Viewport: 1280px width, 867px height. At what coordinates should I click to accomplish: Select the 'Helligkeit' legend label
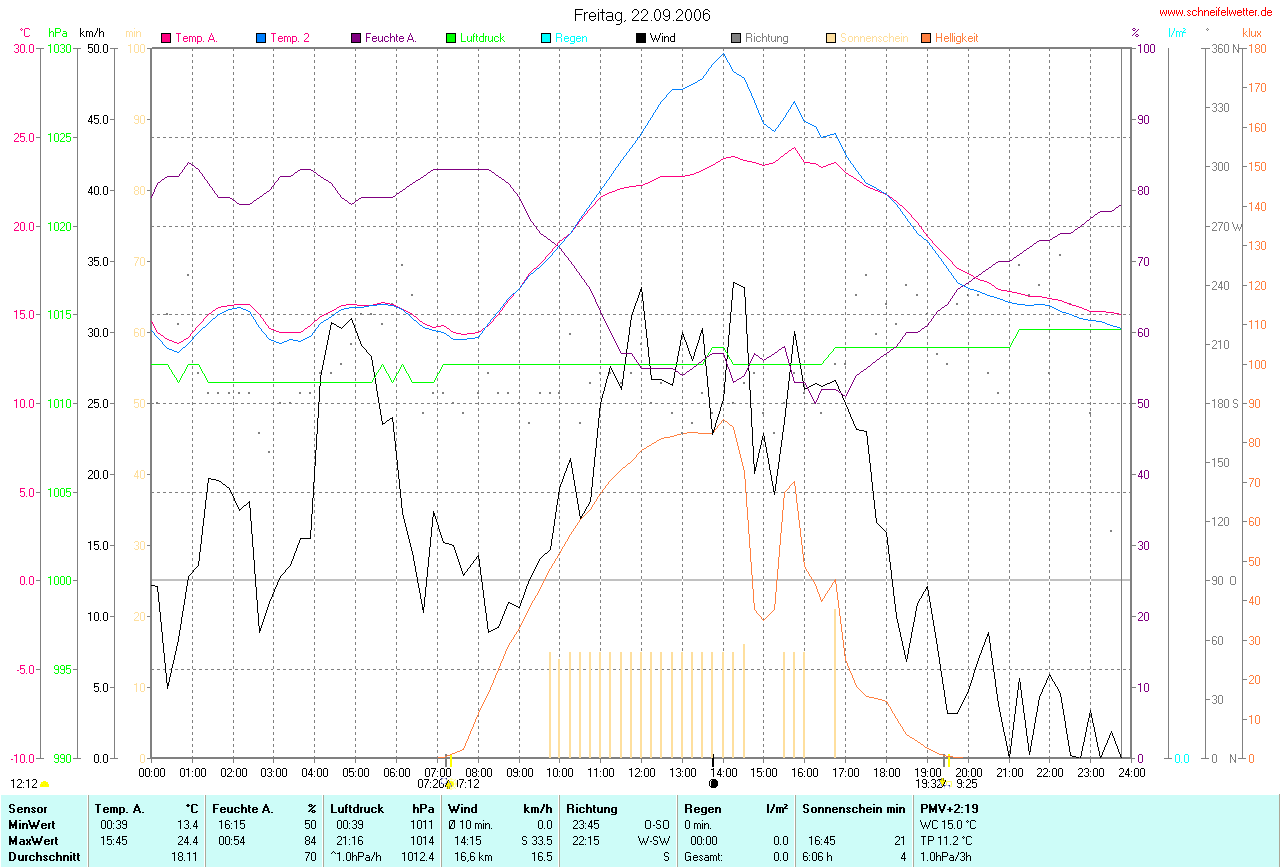[x=957, y=38]
